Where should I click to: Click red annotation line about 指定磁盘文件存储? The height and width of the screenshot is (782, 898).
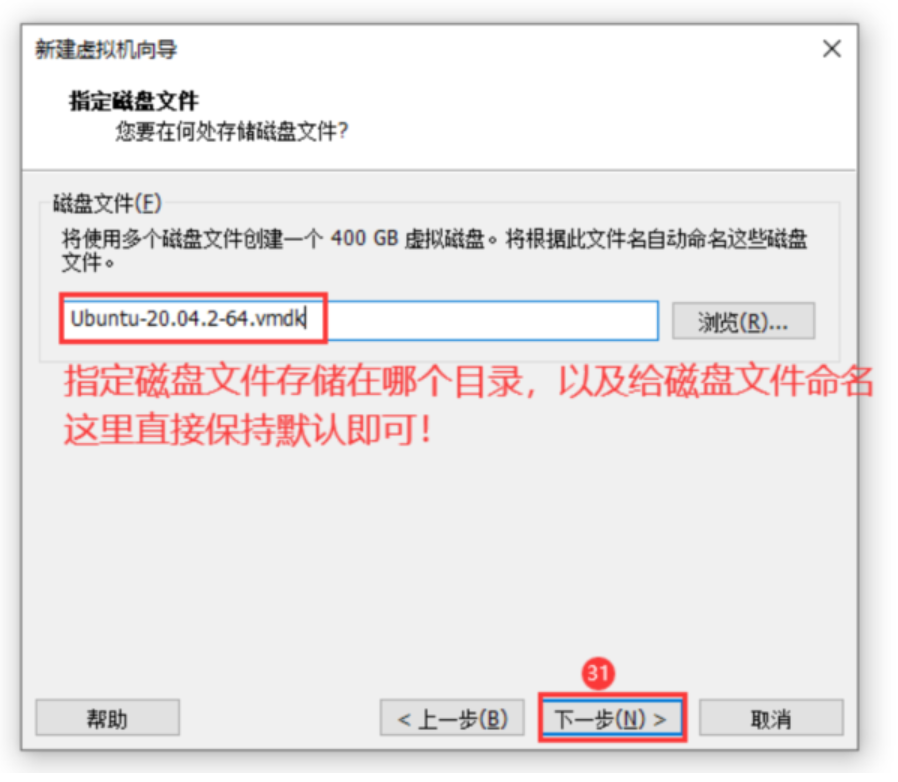tap(468, 381)
